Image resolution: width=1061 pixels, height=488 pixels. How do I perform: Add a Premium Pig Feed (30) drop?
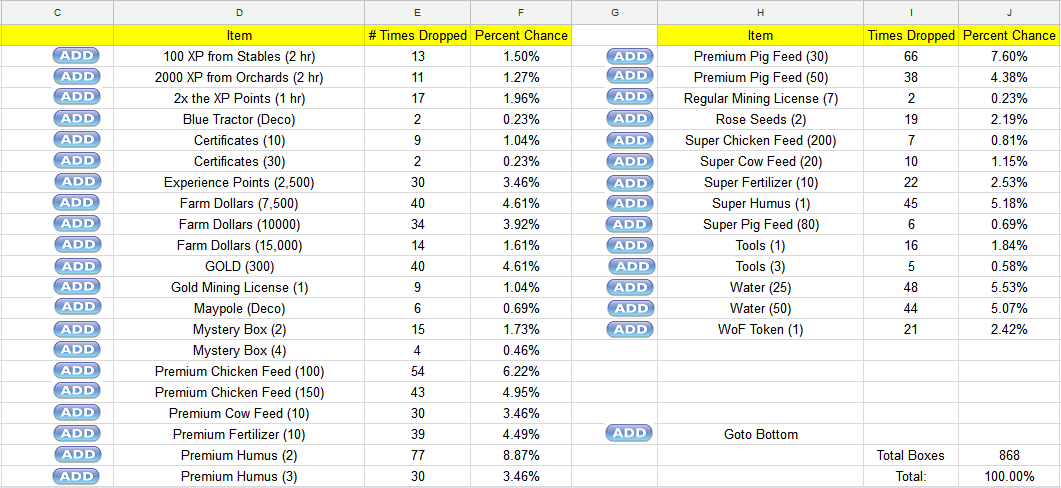(630, 57)
